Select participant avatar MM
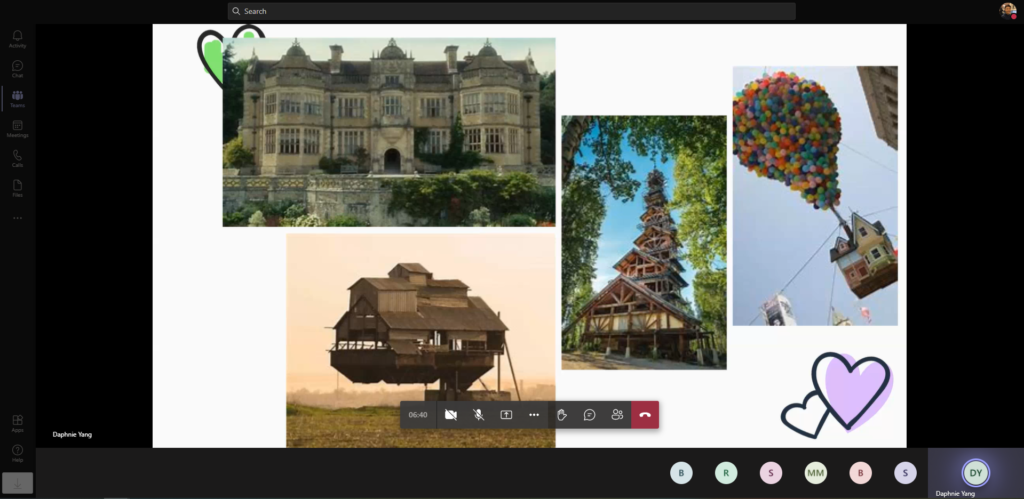This screenshot has width=1024, height=499. click(x=816, y=473)
